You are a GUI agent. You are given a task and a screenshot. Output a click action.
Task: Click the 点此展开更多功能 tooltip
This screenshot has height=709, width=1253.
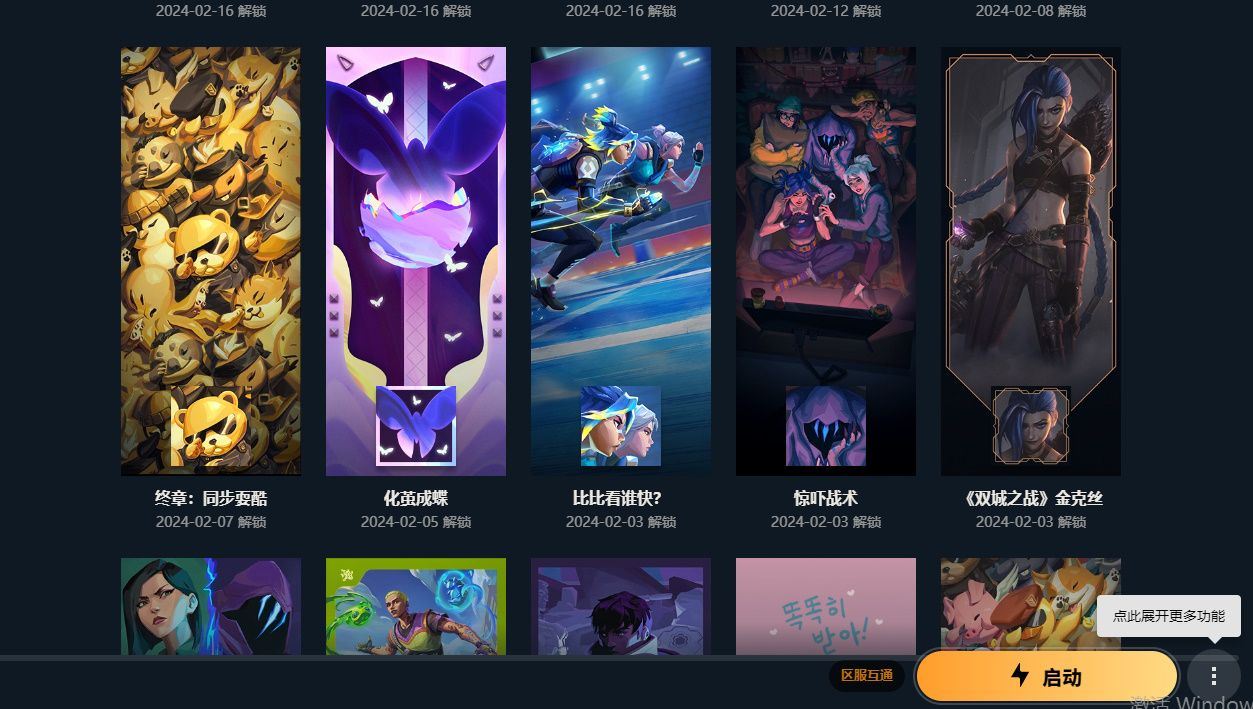point(1168,616)
